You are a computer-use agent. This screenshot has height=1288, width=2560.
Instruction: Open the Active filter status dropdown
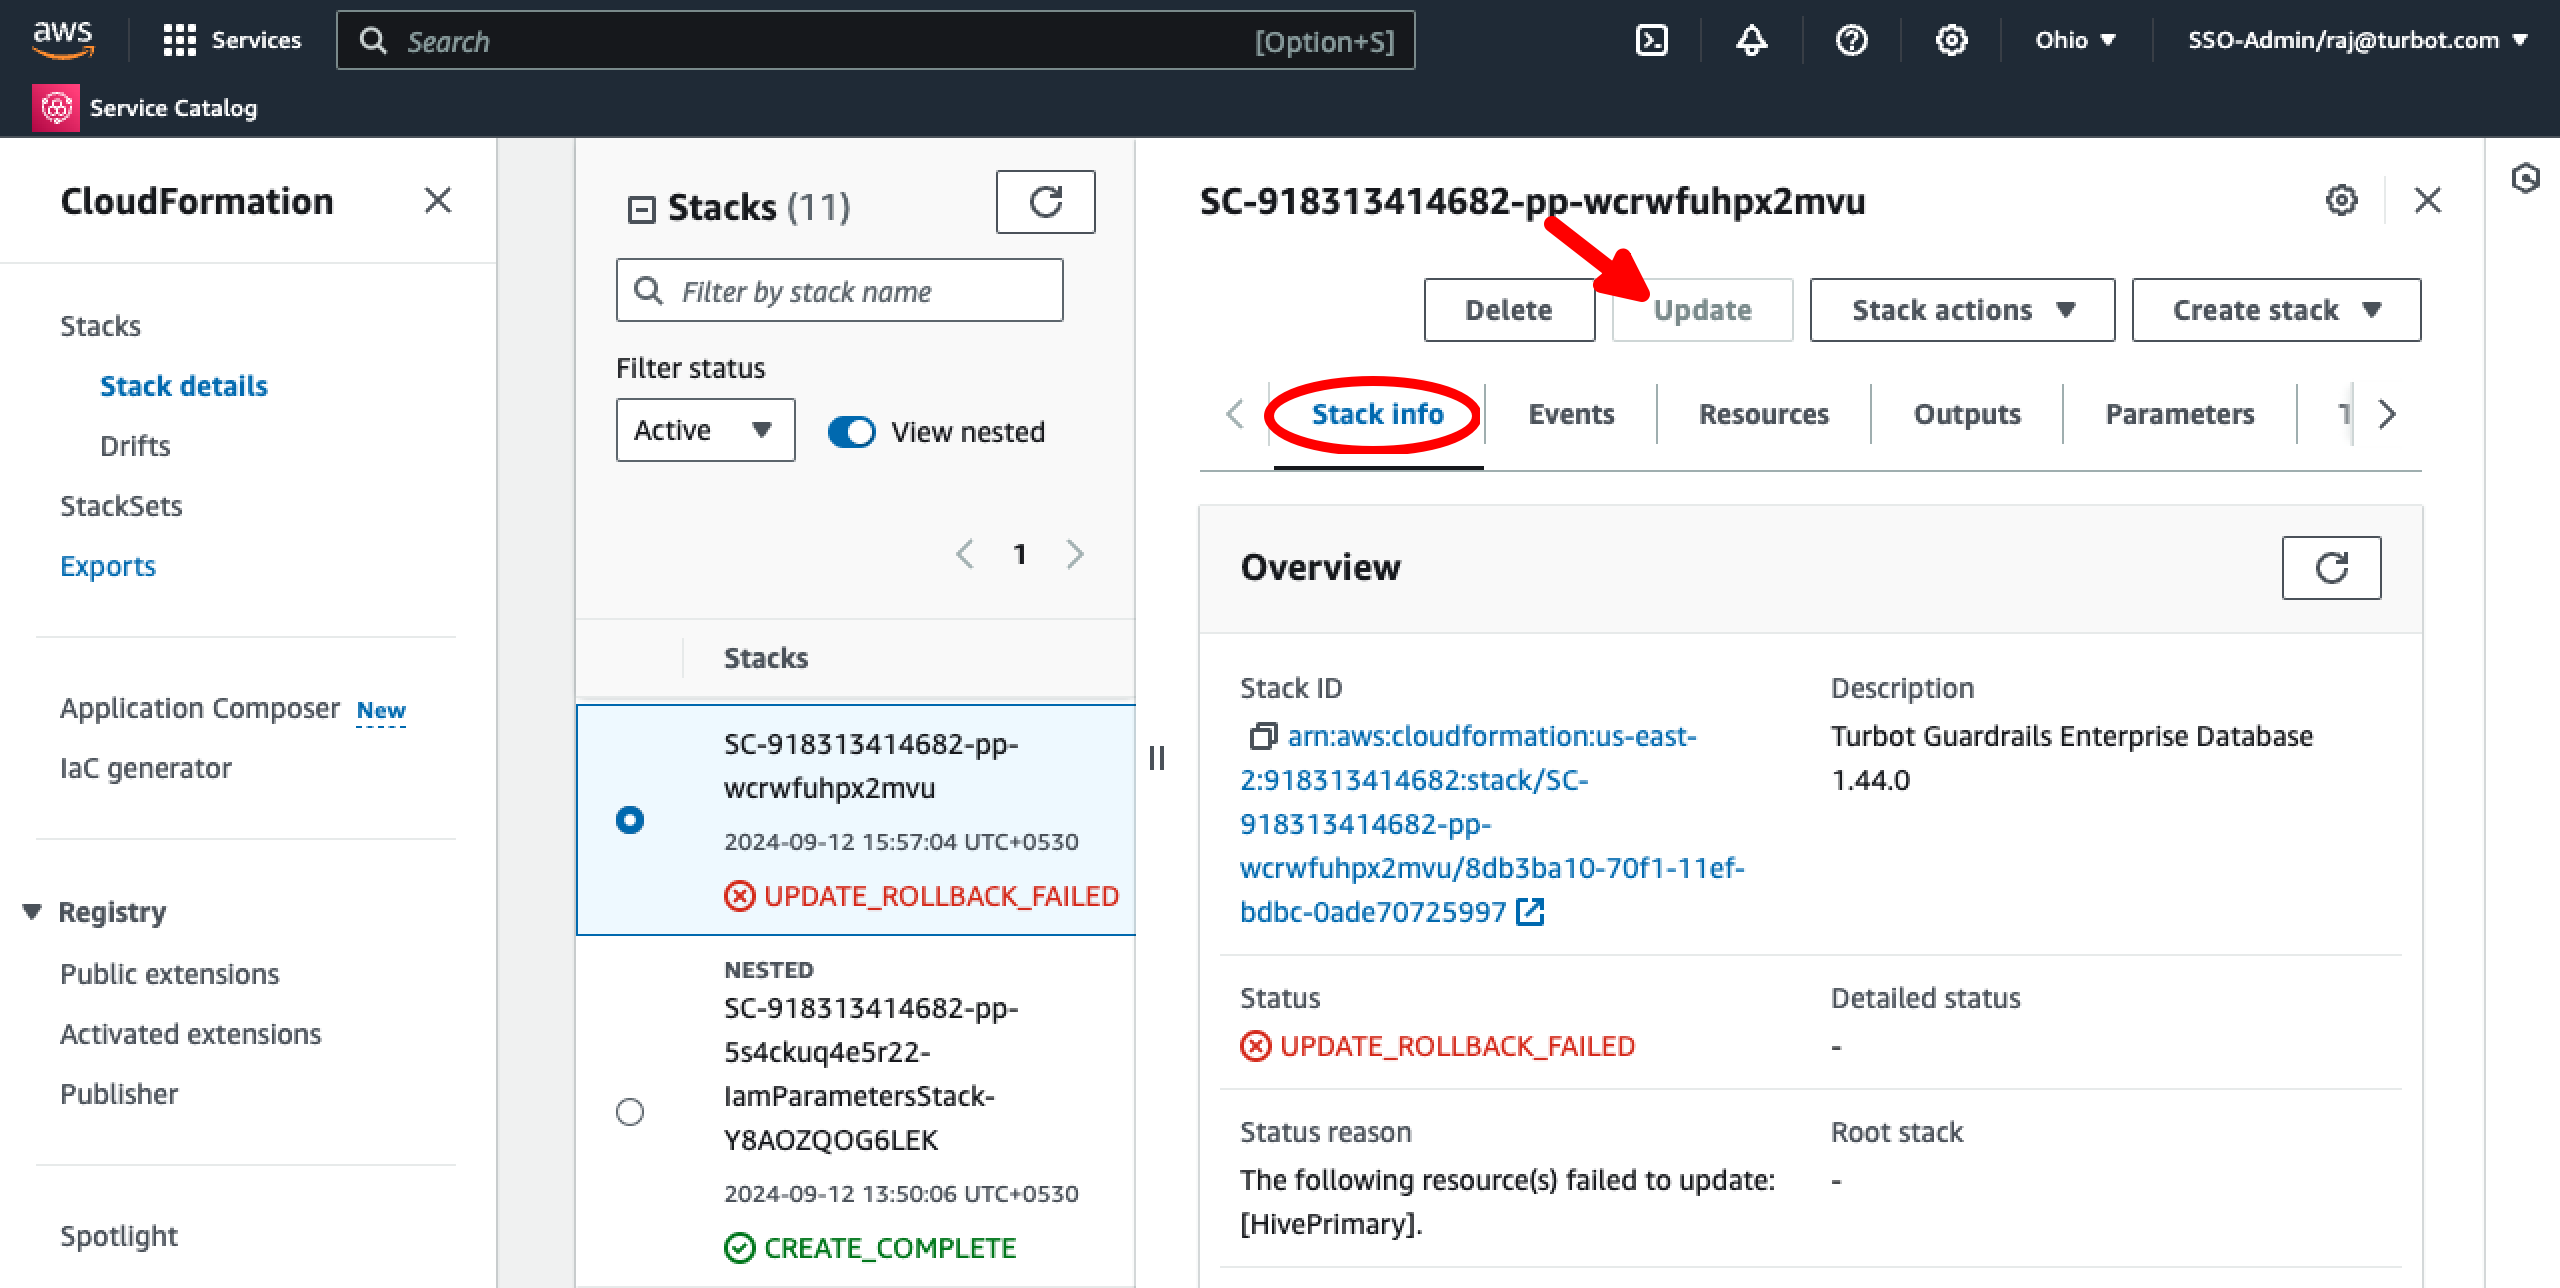[705, 430]
